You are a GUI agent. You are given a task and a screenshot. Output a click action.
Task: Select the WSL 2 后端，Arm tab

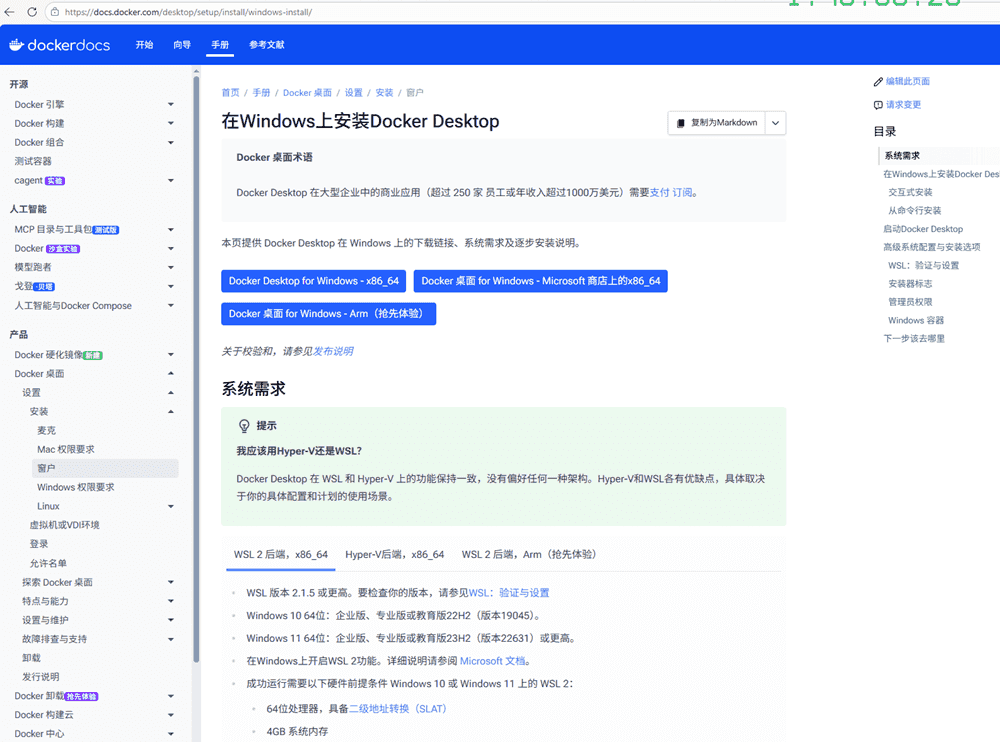pyautogui.click(x=529, y=554)
